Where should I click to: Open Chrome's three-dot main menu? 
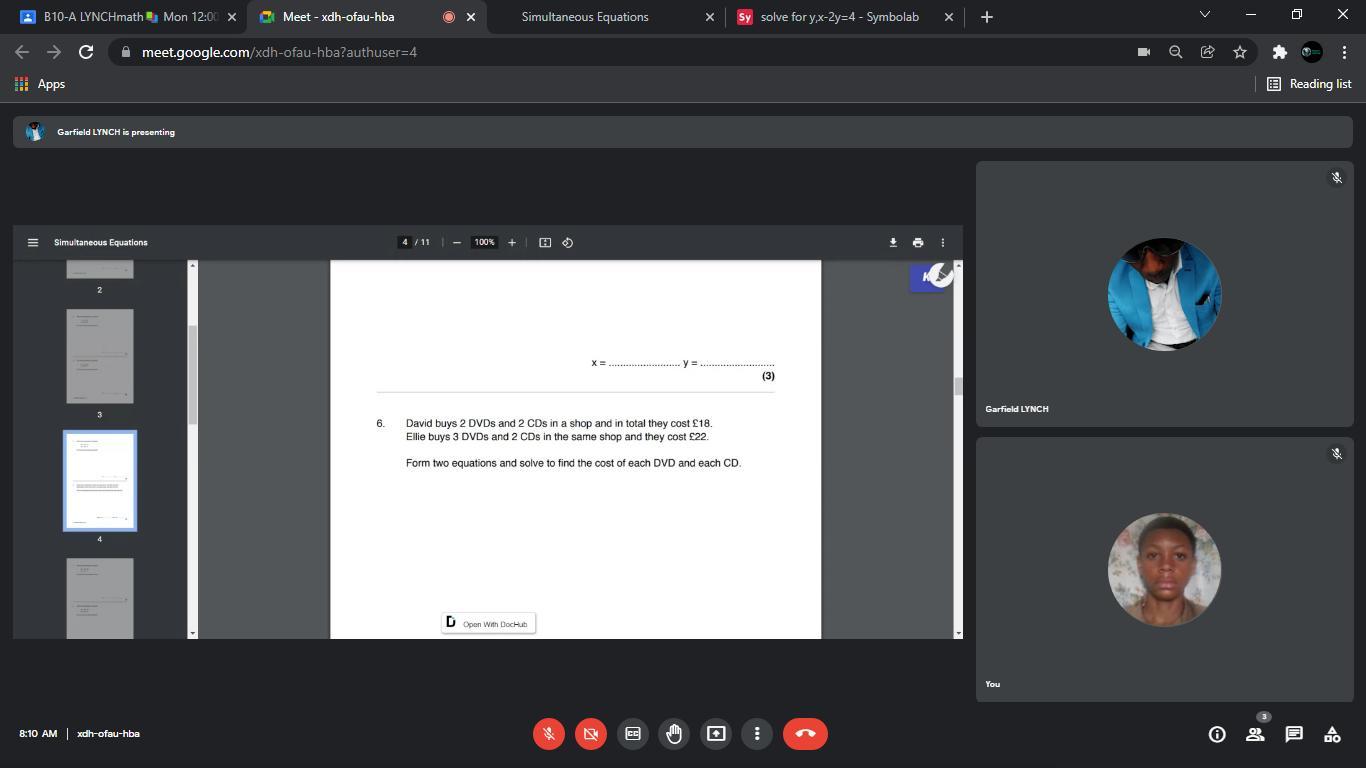pos(1344,52)
